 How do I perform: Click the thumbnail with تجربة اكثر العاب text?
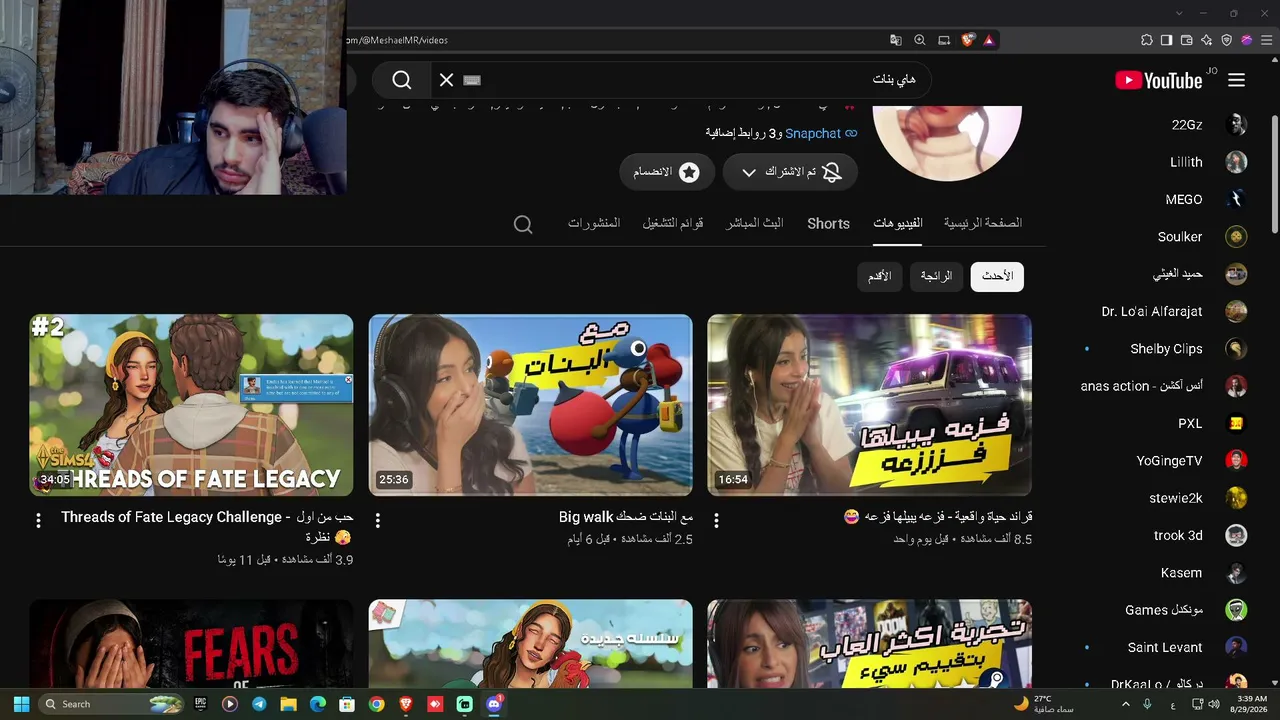coord(870,644)
